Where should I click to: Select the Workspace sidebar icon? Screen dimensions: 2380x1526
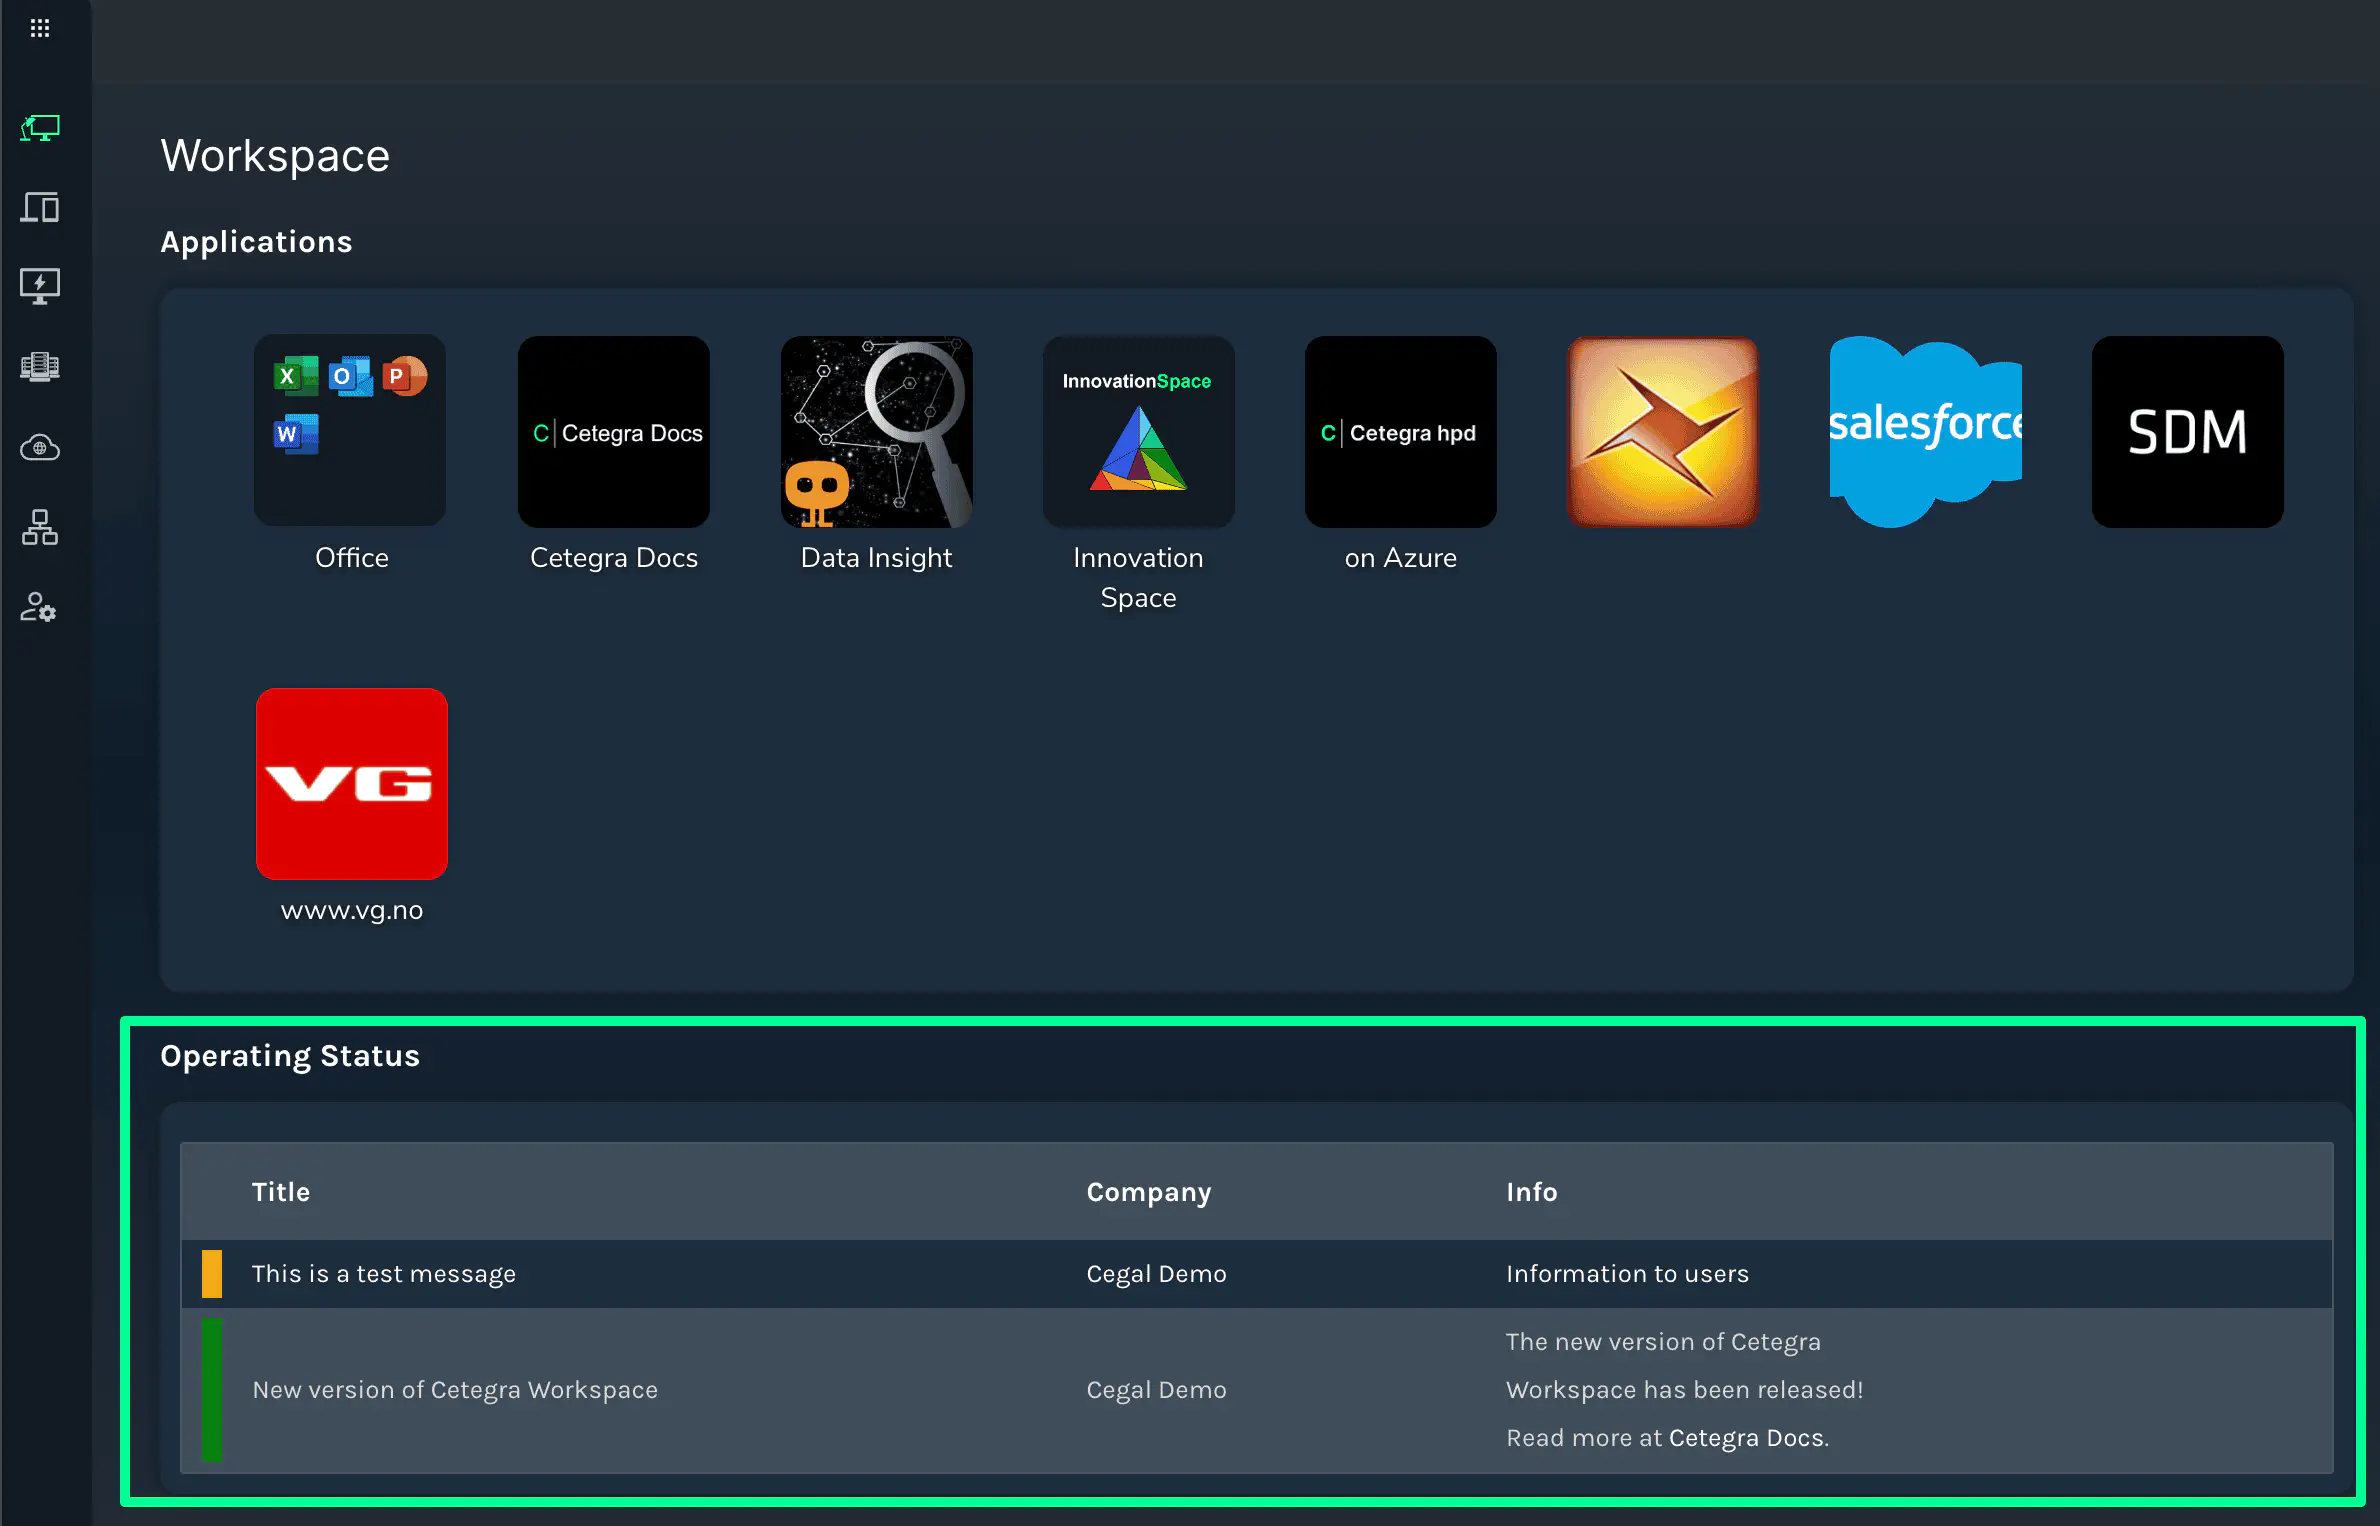click(x=40, y=128)
